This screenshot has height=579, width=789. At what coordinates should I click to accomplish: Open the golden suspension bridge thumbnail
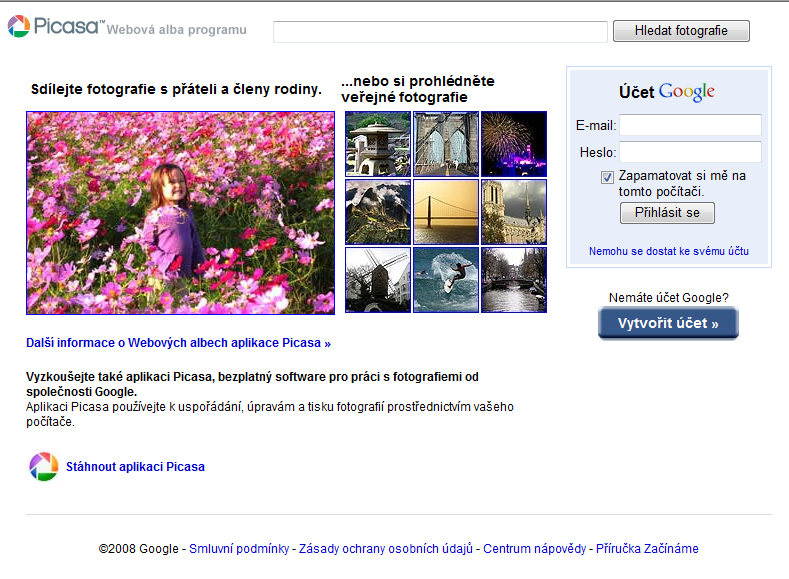coord(446,212)
